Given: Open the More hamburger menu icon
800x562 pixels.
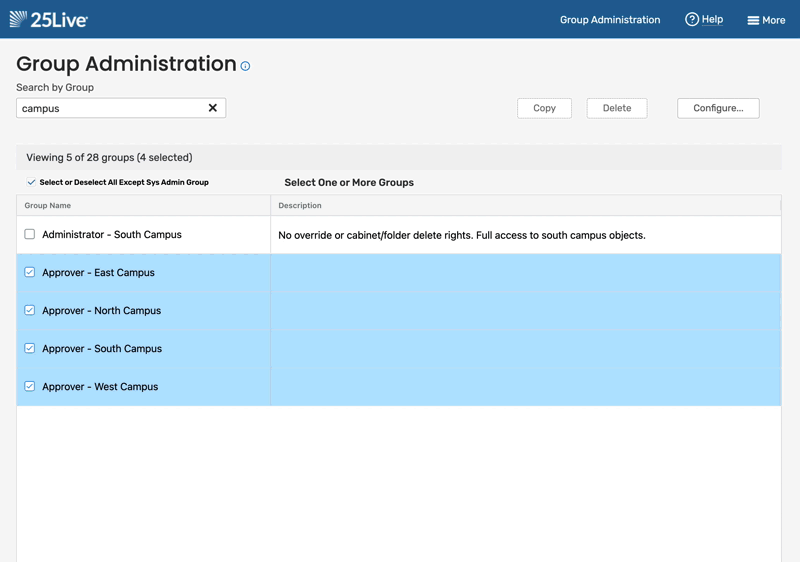Looking at the screenshot, I should [753, 20].
